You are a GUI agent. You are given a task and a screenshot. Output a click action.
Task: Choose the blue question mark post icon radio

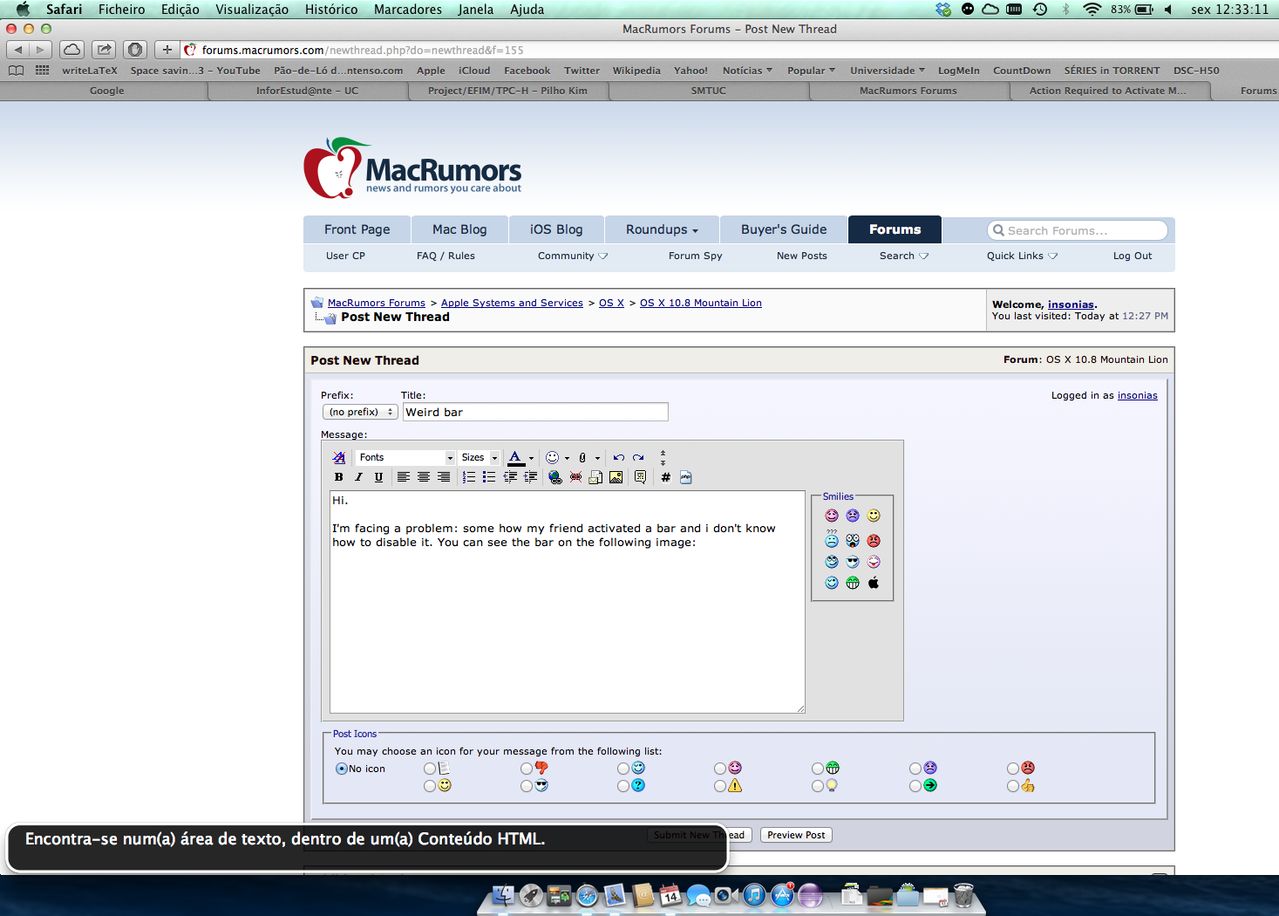click(x=624, y=787)
